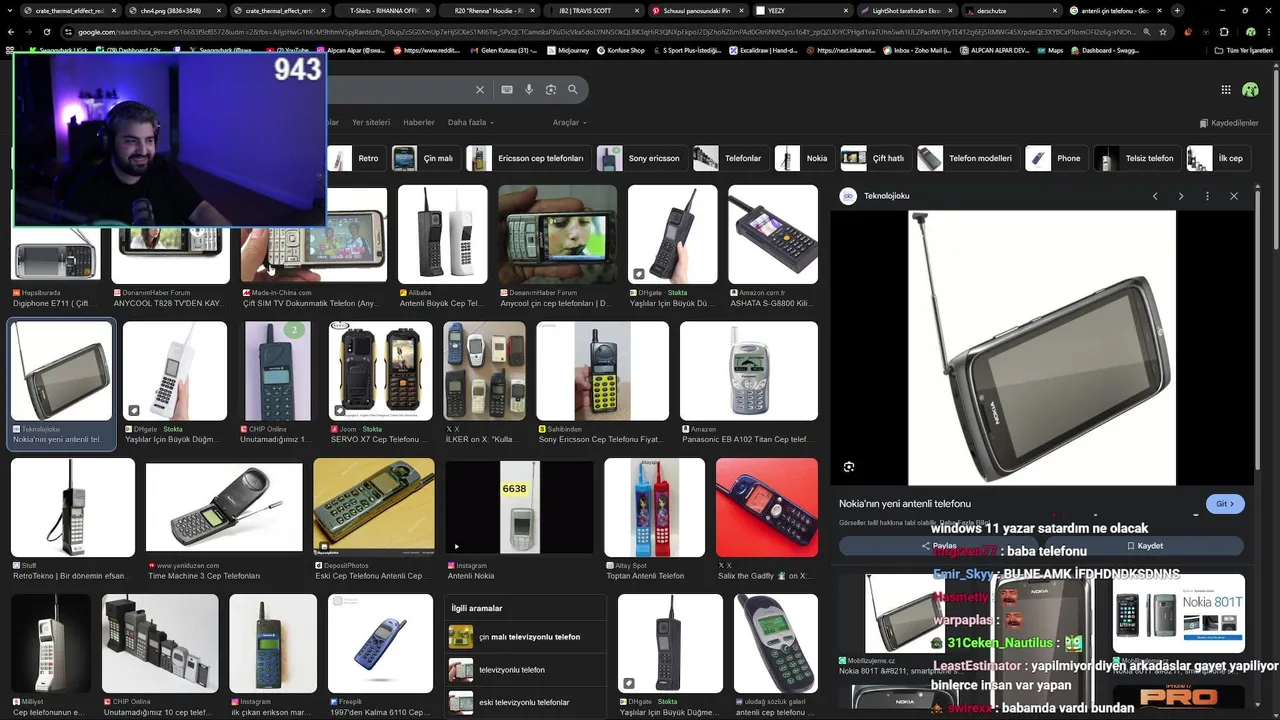Click the Paylaş share button

(x=939, y=546)
